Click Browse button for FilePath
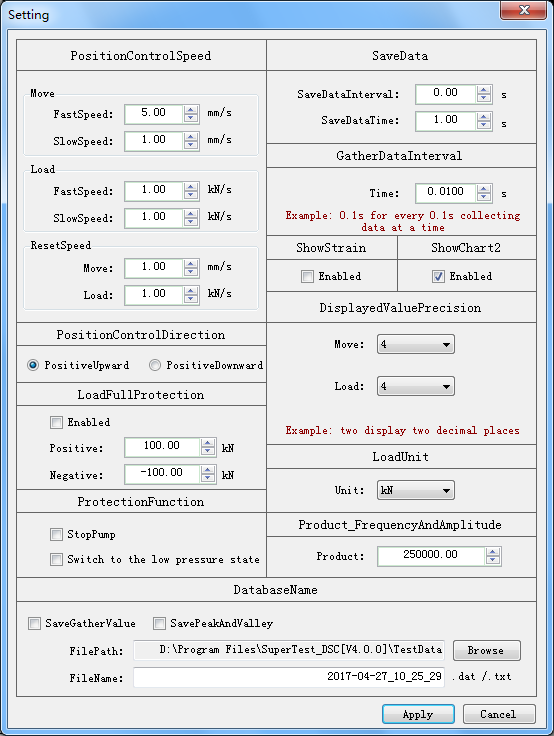Image resolution: width=554 pixels, height=736 pixels. tap(487, 650)
